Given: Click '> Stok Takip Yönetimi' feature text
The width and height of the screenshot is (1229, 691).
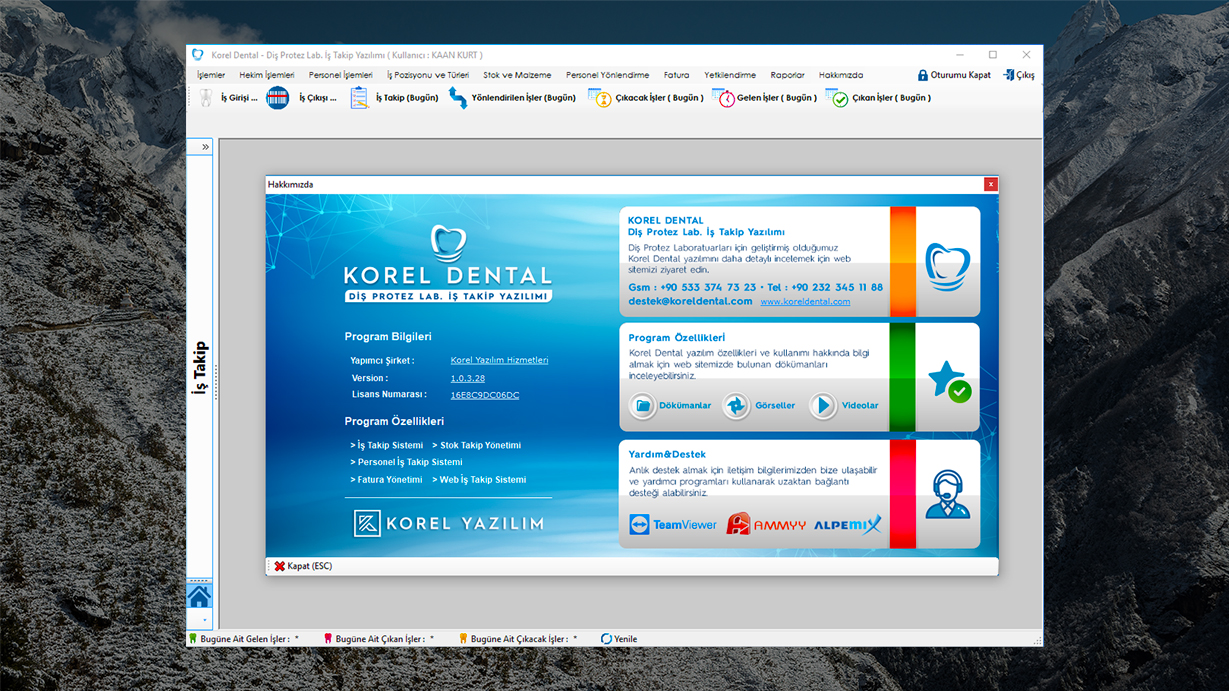Looking at the screenshot, I should 476,445.
